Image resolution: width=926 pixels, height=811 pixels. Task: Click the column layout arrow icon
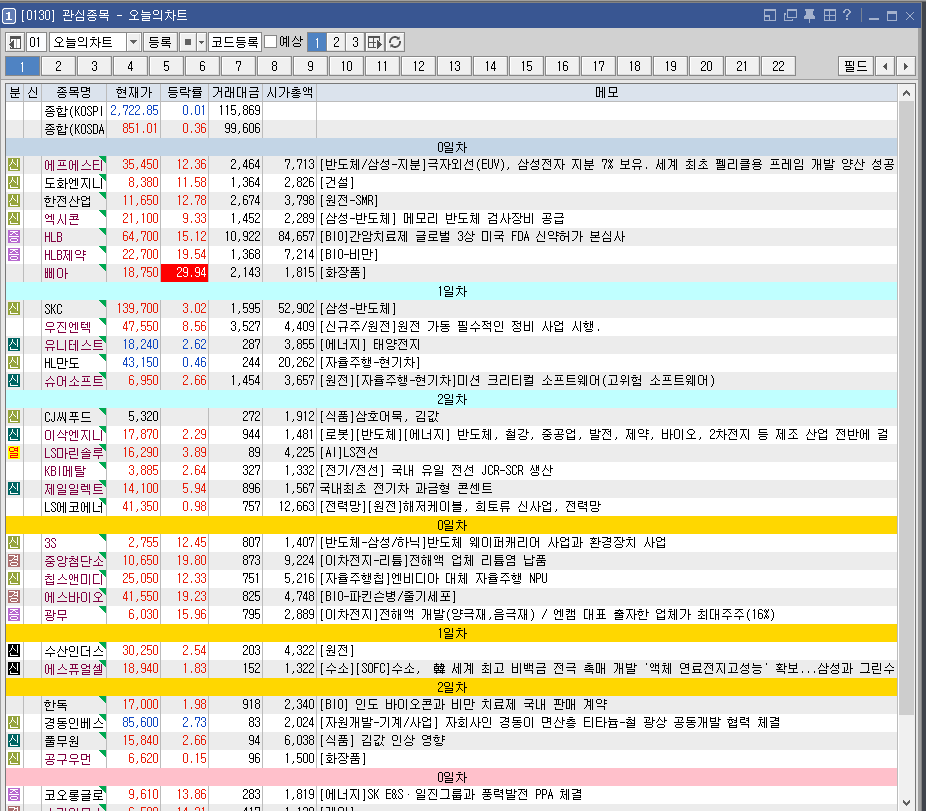(374, 42)
